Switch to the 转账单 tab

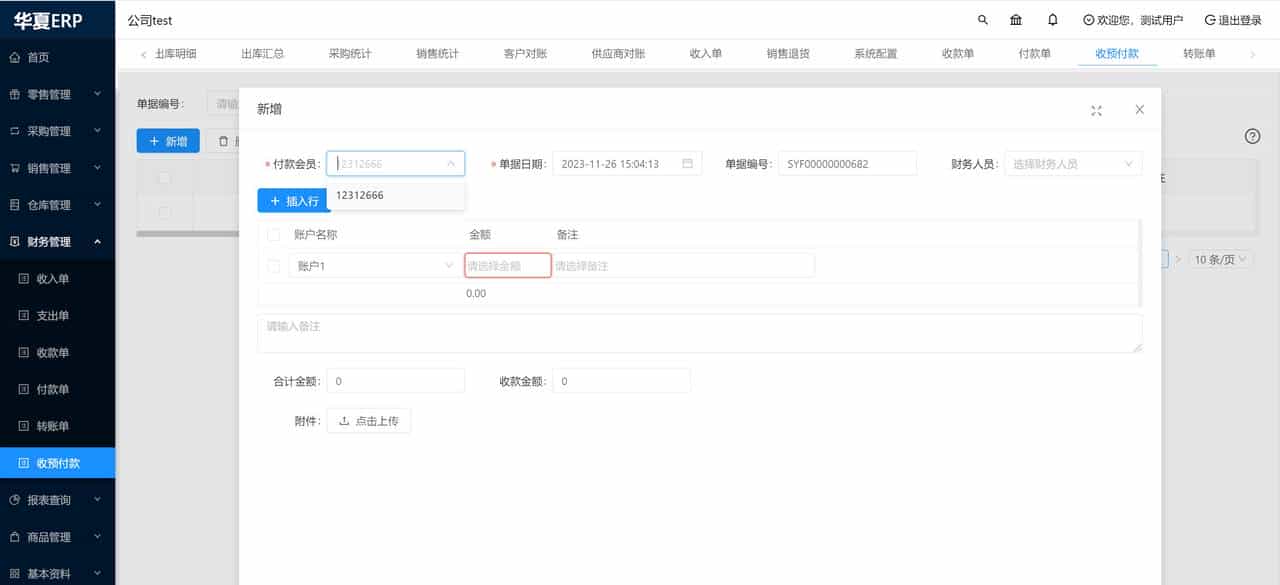[x=1200, y=54]
